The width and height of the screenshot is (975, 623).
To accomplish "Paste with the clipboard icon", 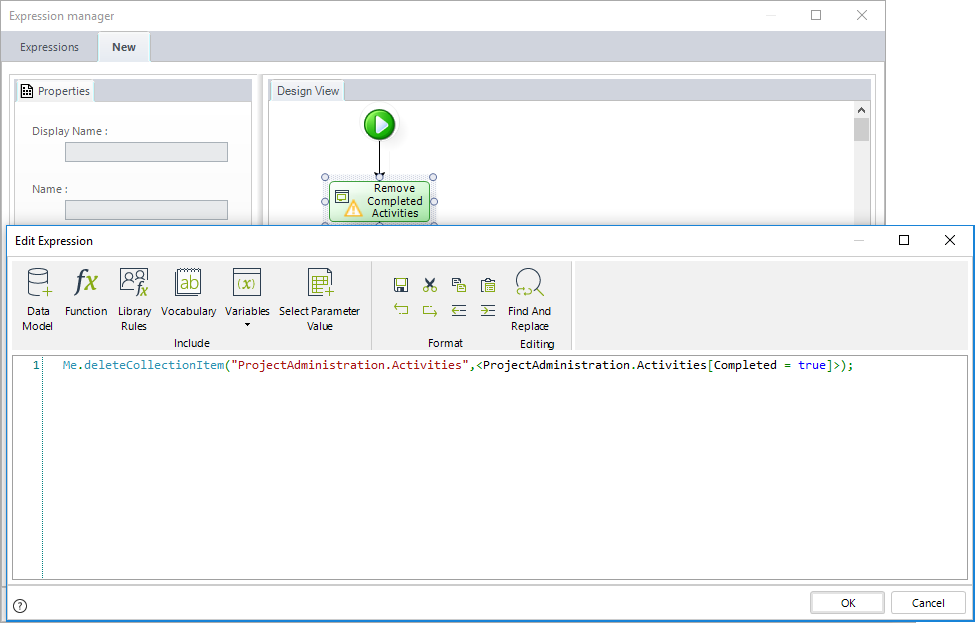I will click(x=488, y=285).
